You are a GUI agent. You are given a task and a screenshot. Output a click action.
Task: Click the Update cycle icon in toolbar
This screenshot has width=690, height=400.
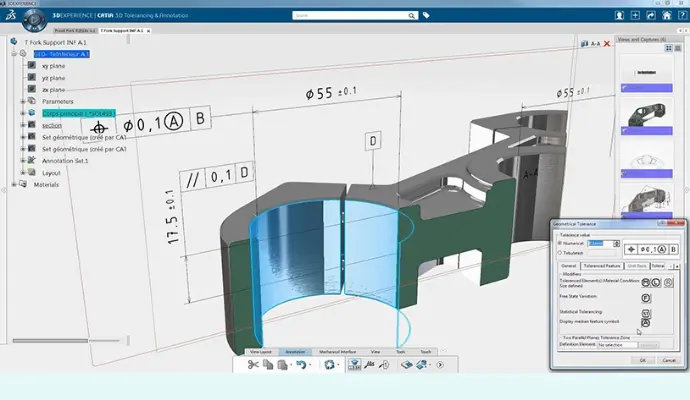tap(329, 364)
